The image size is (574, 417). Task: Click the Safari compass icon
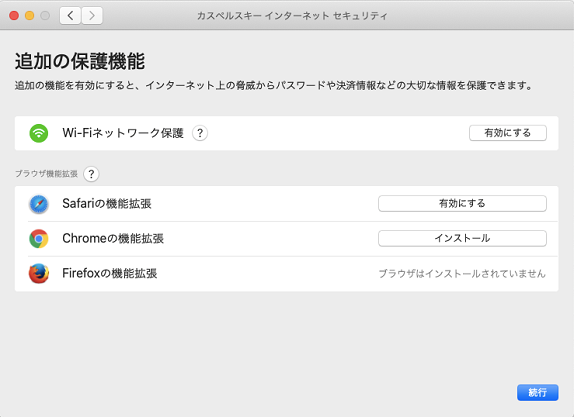point(38,204)
